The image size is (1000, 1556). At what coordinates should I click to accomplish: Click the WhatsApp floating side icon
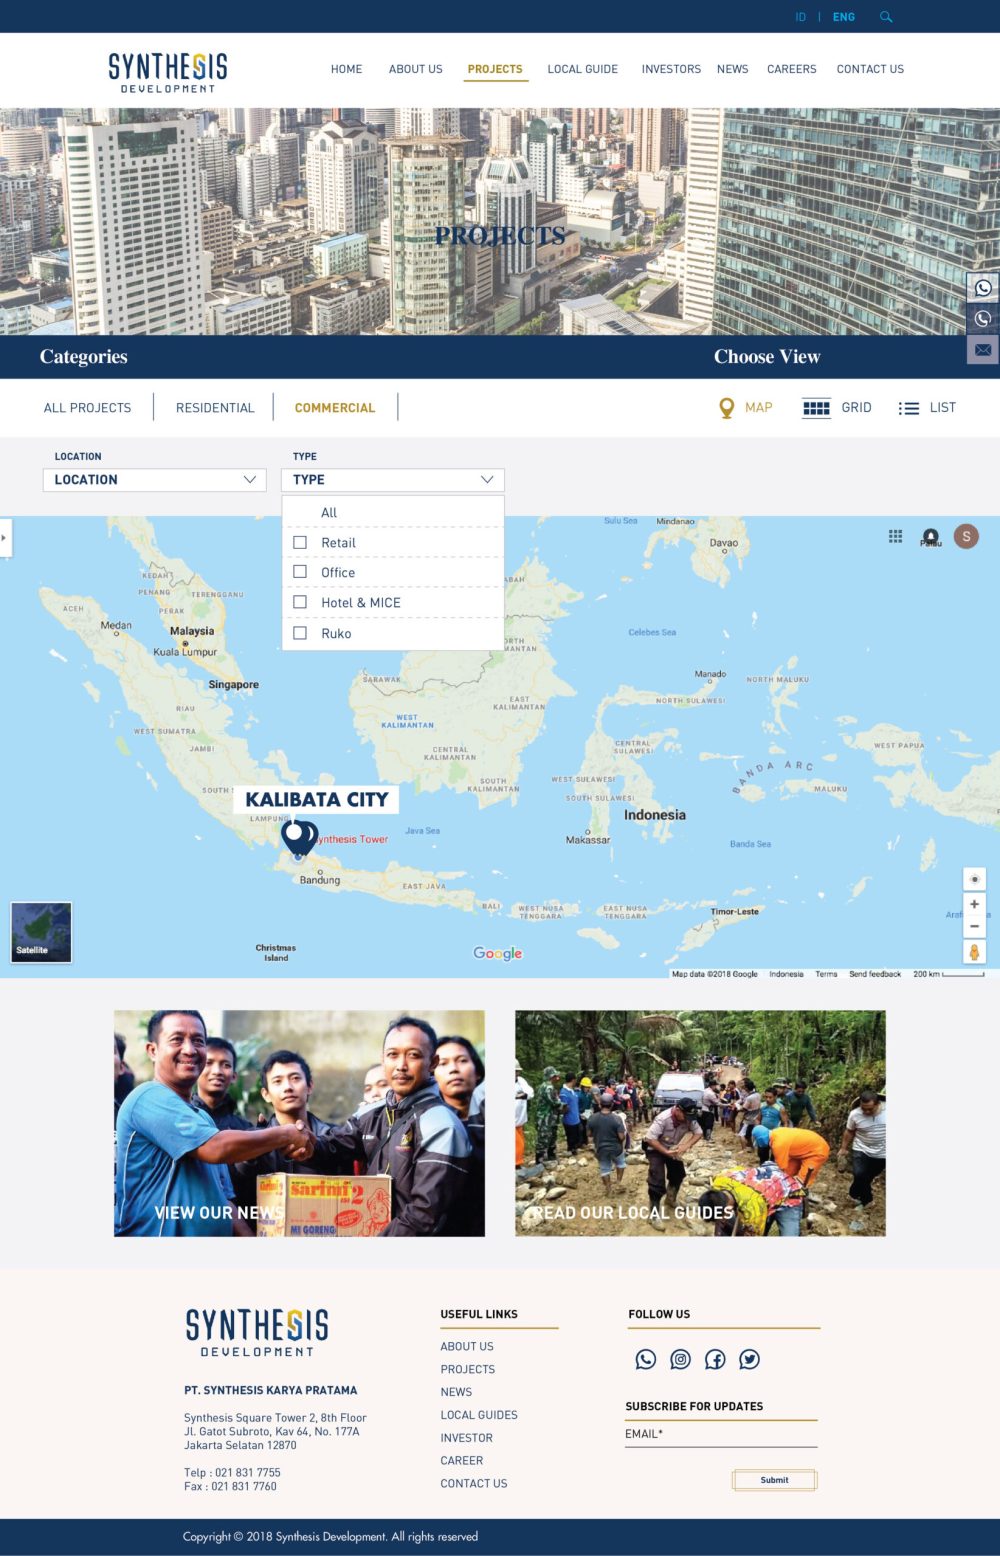click(x=983, y=288)
